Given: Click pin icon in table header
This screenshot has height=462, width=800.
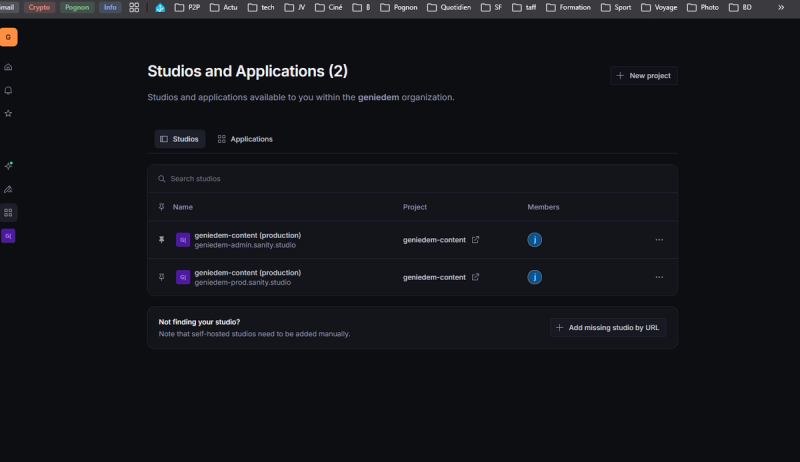Looking at the screenshot, I should [162, 207].
